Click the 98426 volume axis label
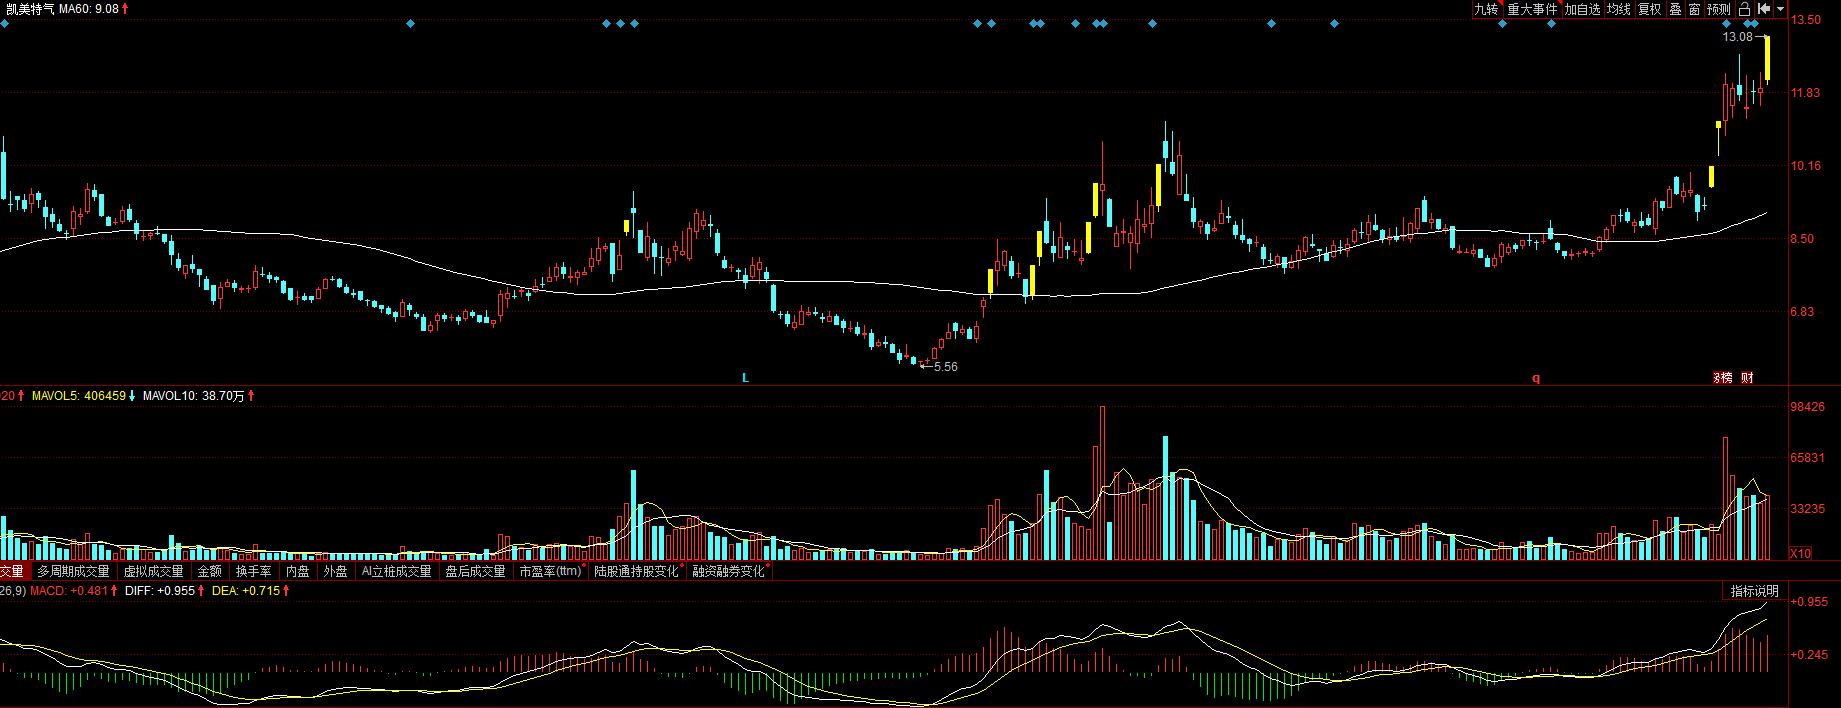This screenshot has height=708, width=1841. click(1808, 407)
